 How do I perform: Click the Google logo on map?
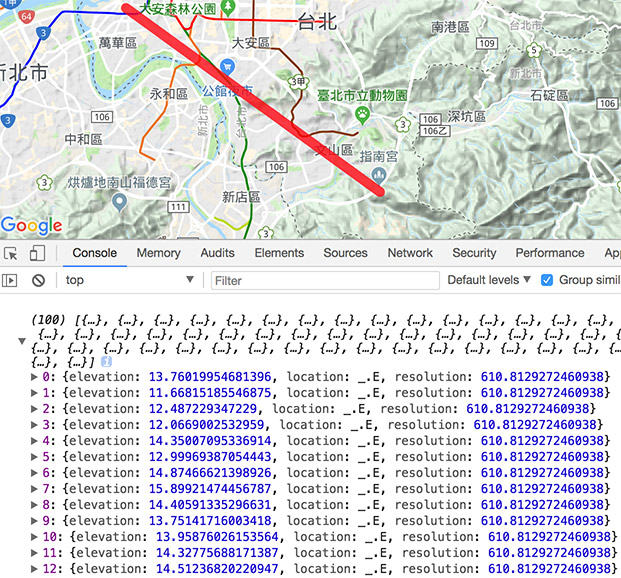(x=32, y=226)
